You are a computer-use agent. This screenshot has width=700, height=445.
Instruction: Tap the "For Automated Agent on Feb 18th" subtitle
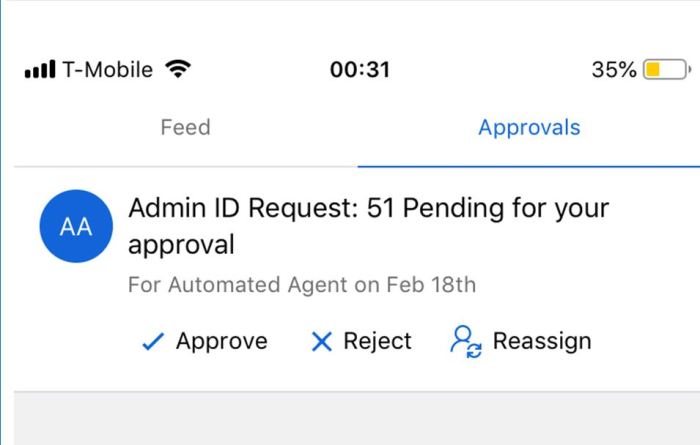point(301,285)
